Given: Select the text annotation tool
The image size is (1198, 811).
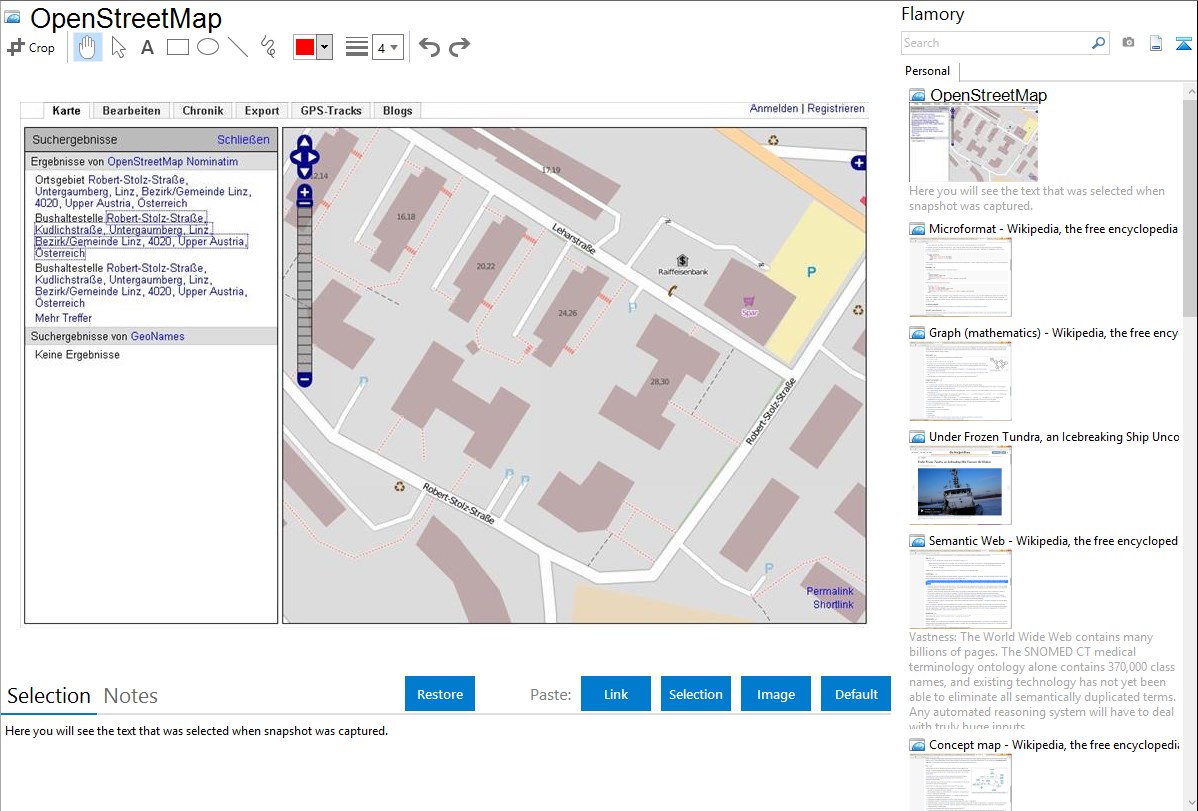Looking at the screenshot, I should pos(147,47).
